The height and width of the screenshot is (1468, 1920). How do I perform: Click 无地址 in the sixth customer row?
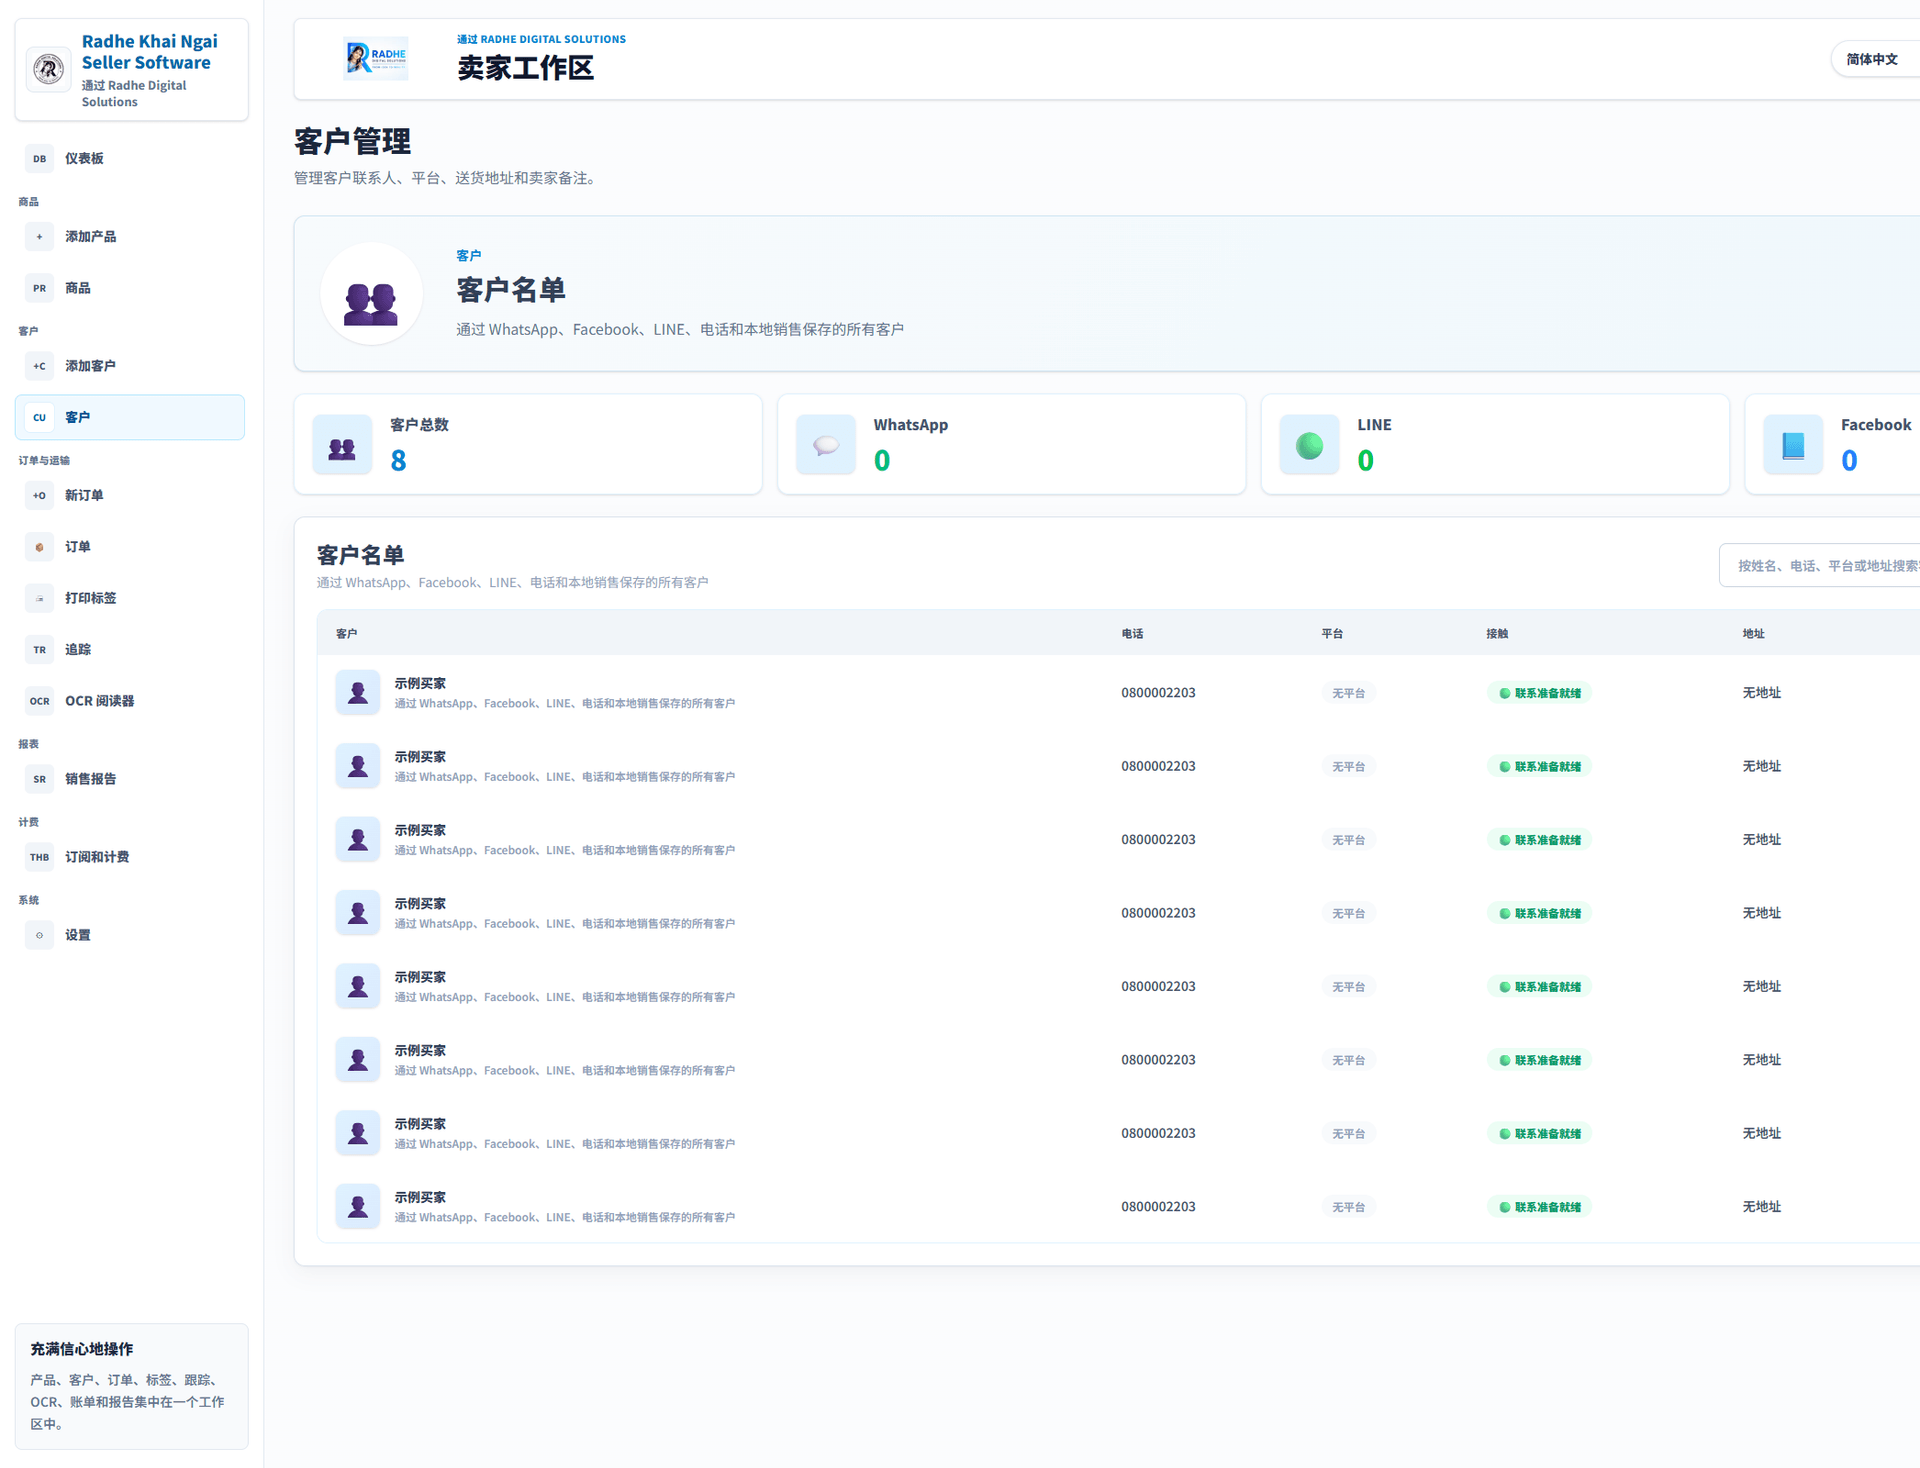coord(1761,1060)
